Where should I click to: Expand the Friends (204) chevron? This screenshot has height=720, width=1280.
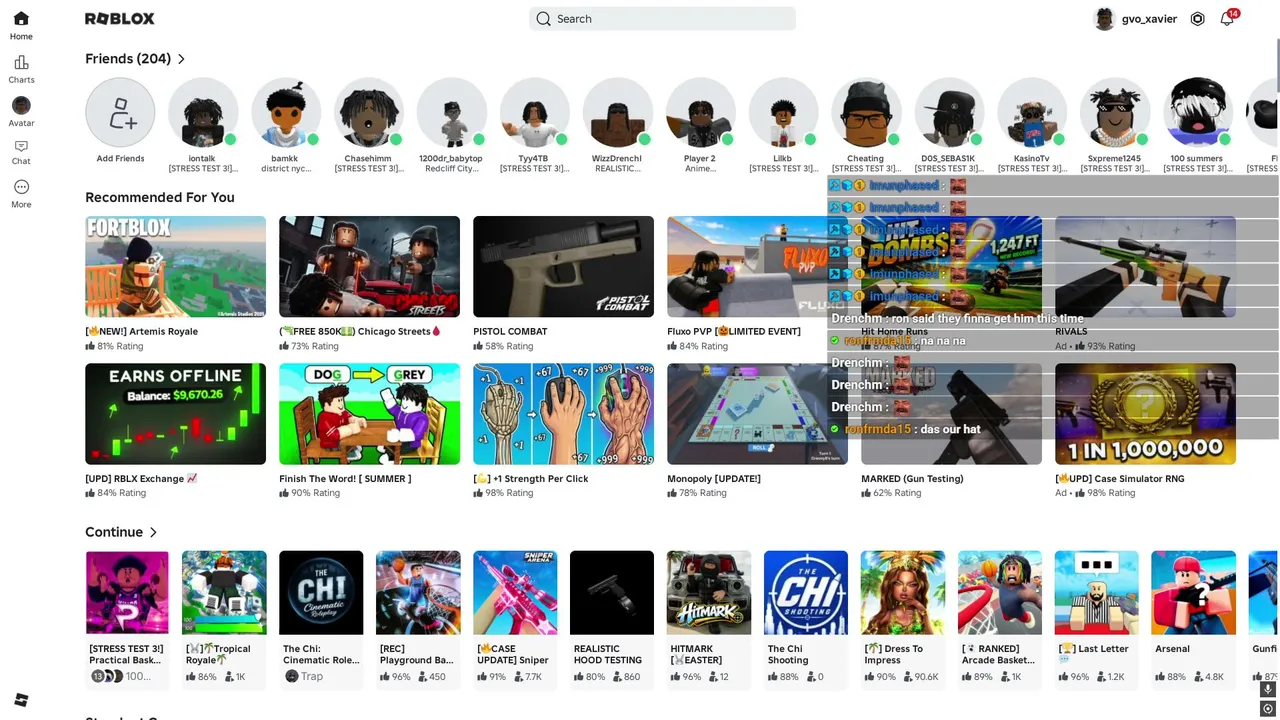tap(181, 59)
